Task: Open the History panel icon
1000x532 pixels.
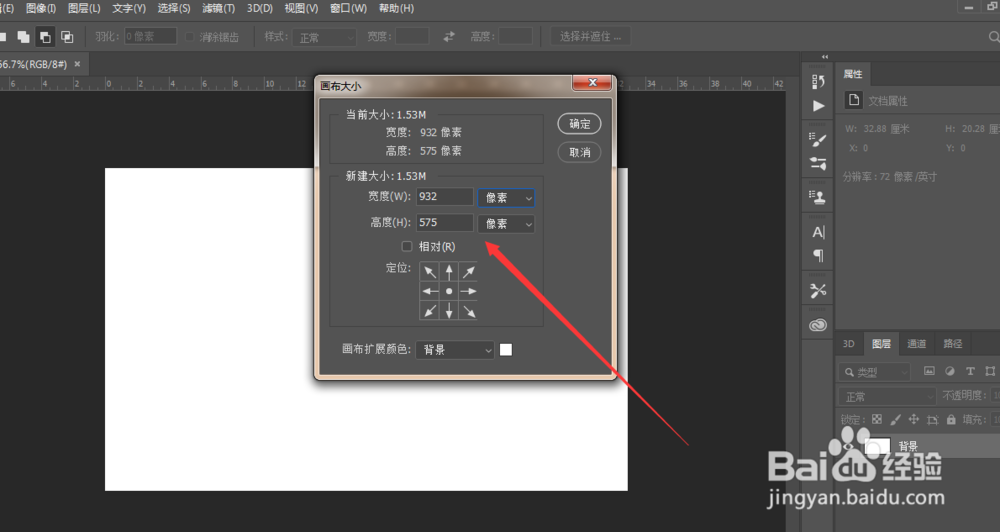Action: click(x=818, y=82)
